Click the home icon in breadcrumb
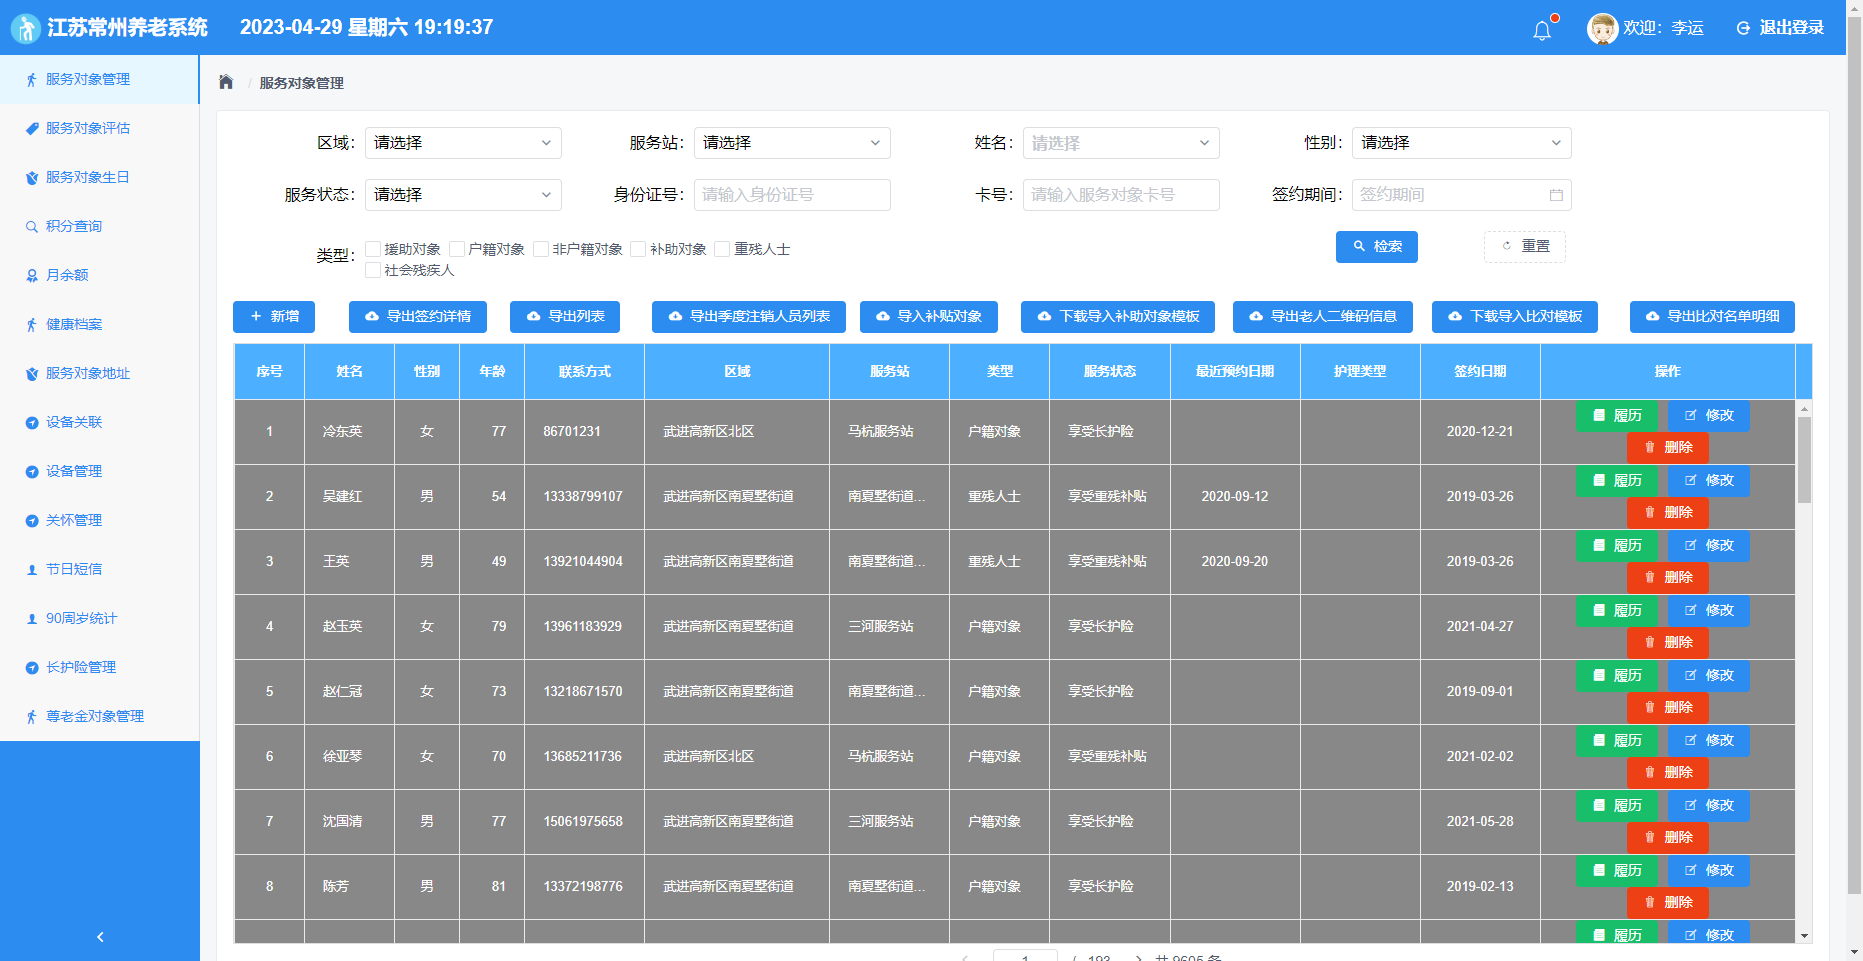1863x961 pixels. tap(226, 82)
